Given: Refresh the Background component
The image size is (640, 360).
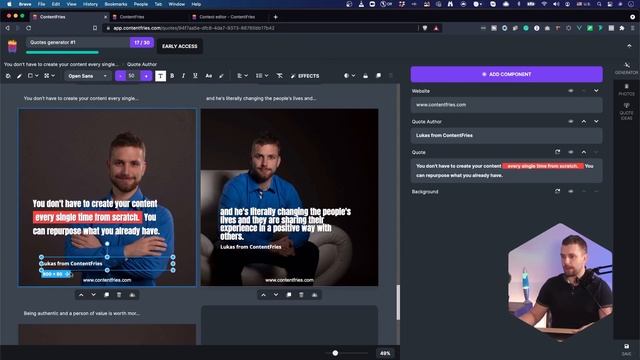Looking at the screenshot, I should point(558,191).
